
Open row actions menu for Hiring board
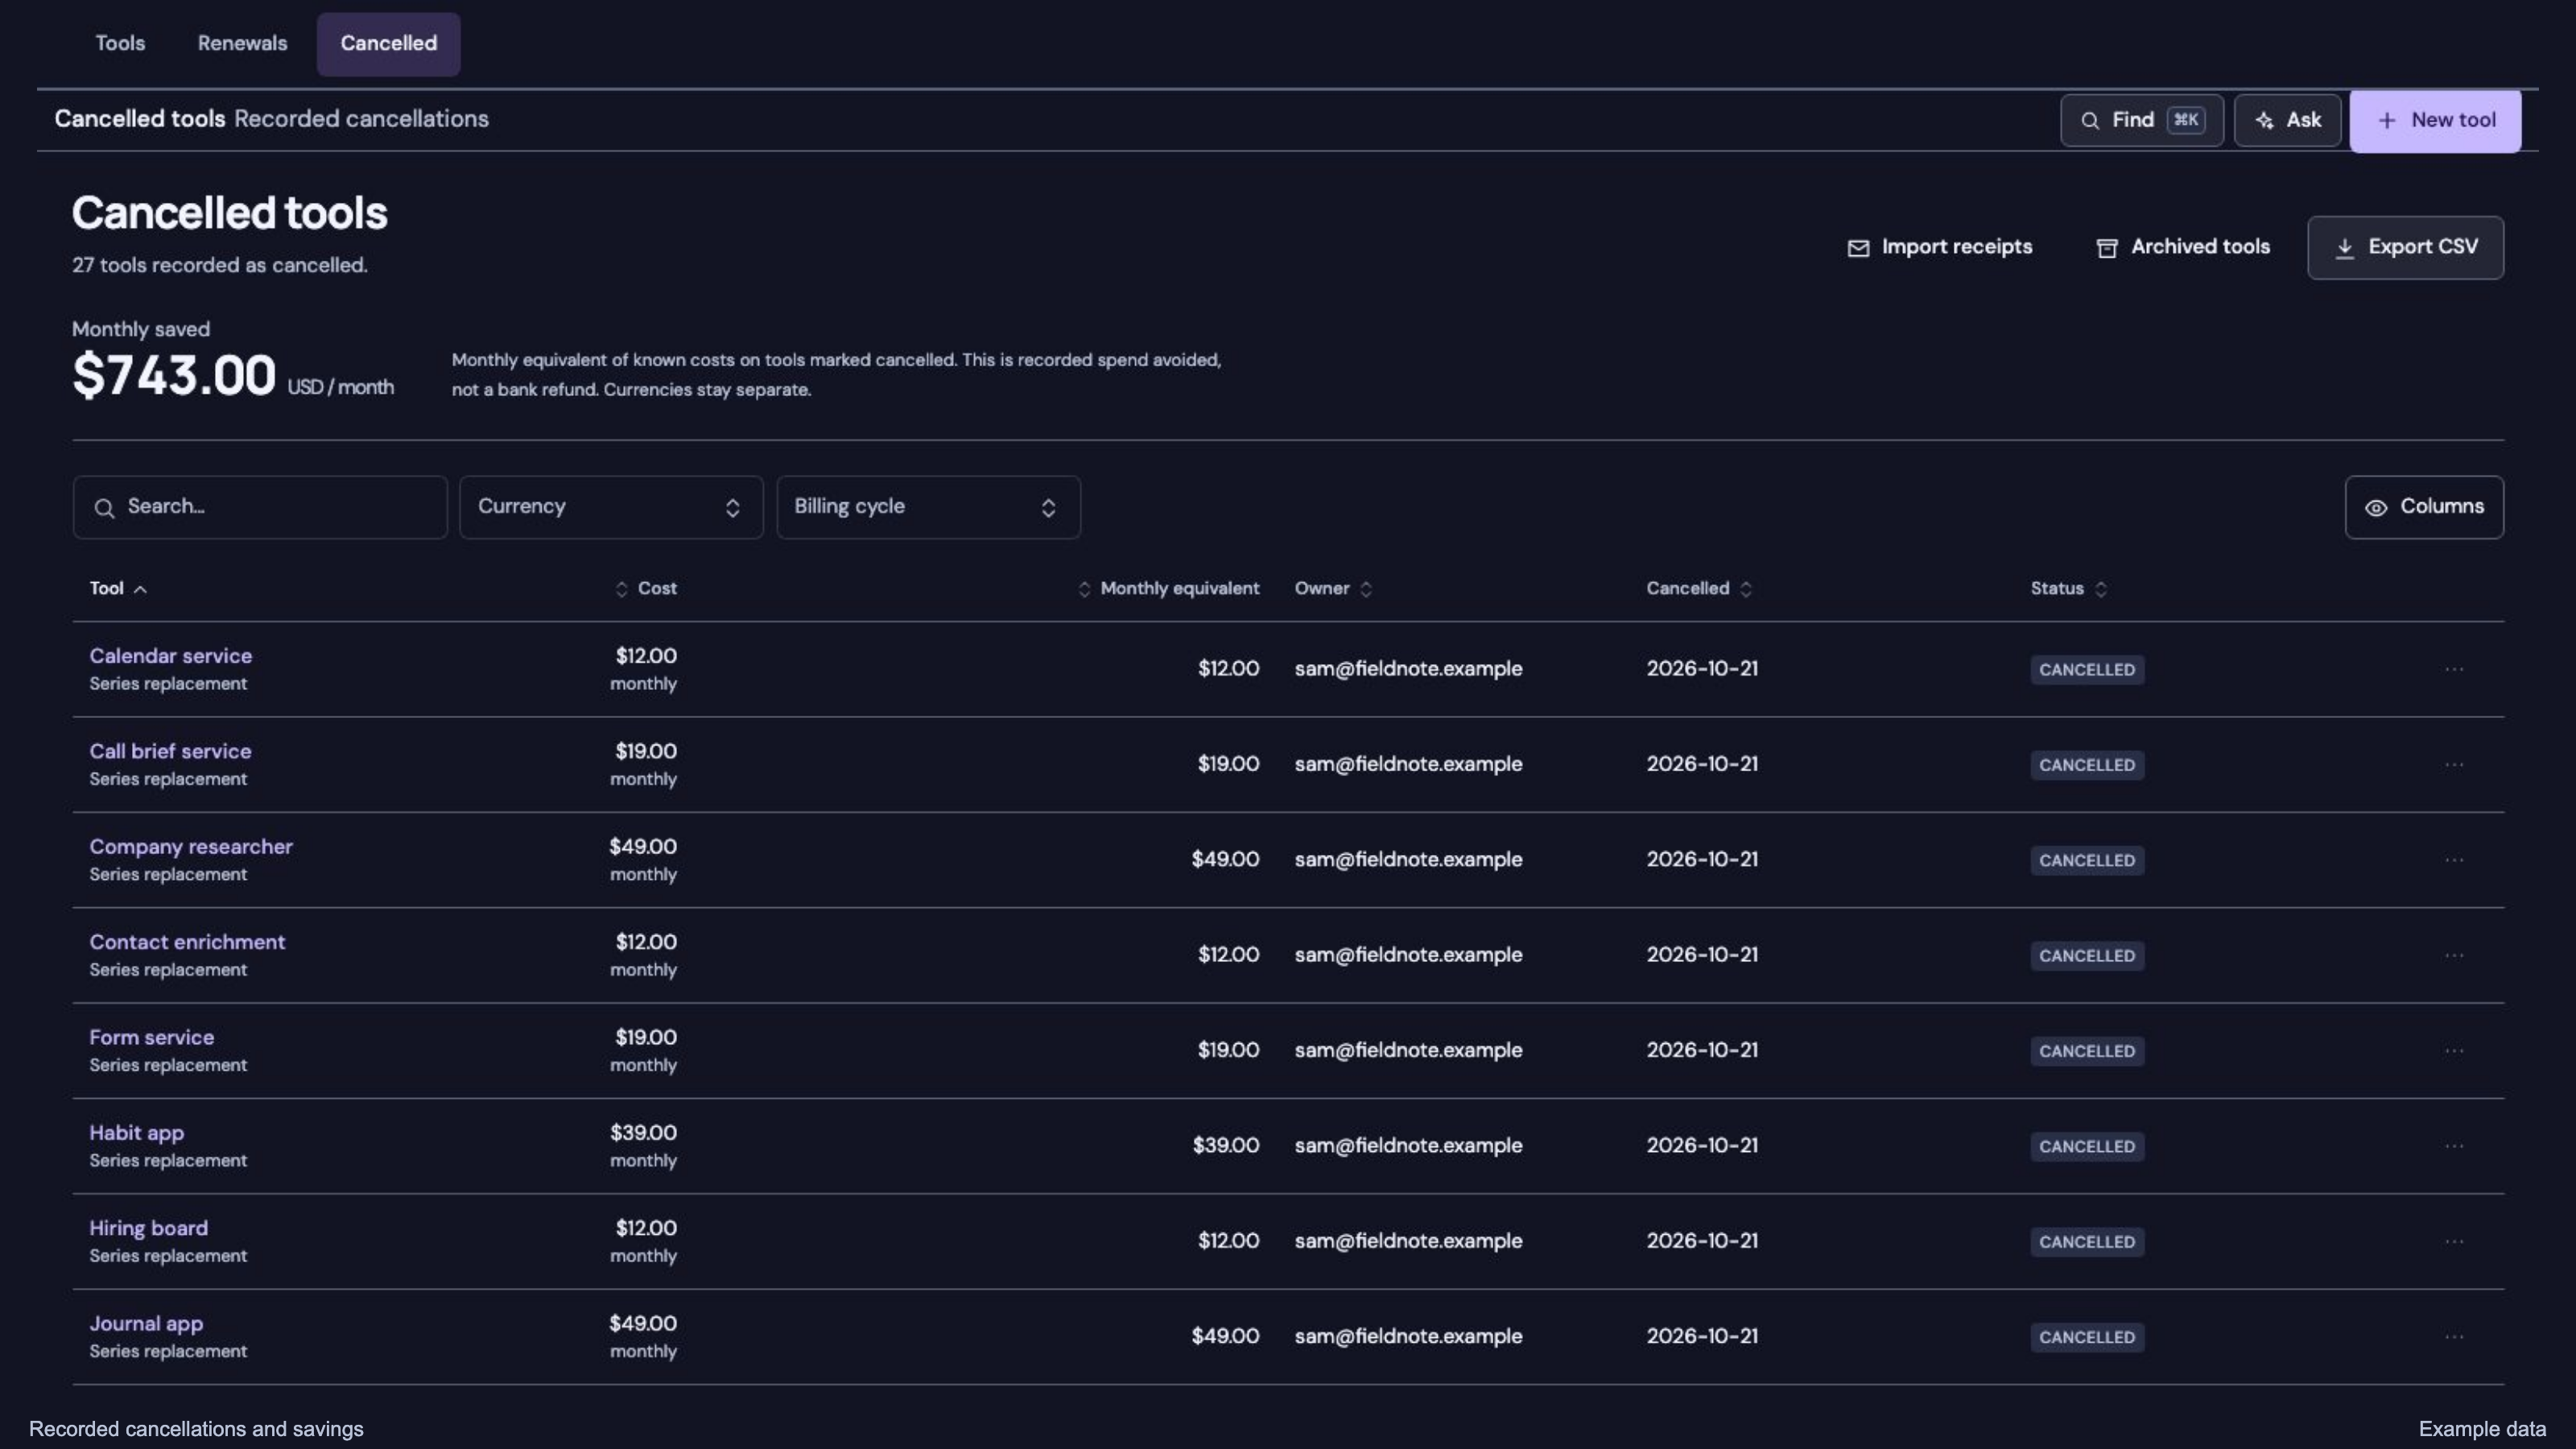click(2454, 1241)
